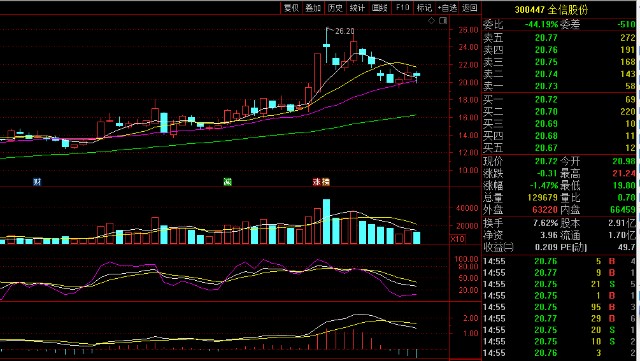The width and height of the screenshot is (640, 361).
Task: Select the 画线 draw line tool
Action: click(x=379, y=8)
